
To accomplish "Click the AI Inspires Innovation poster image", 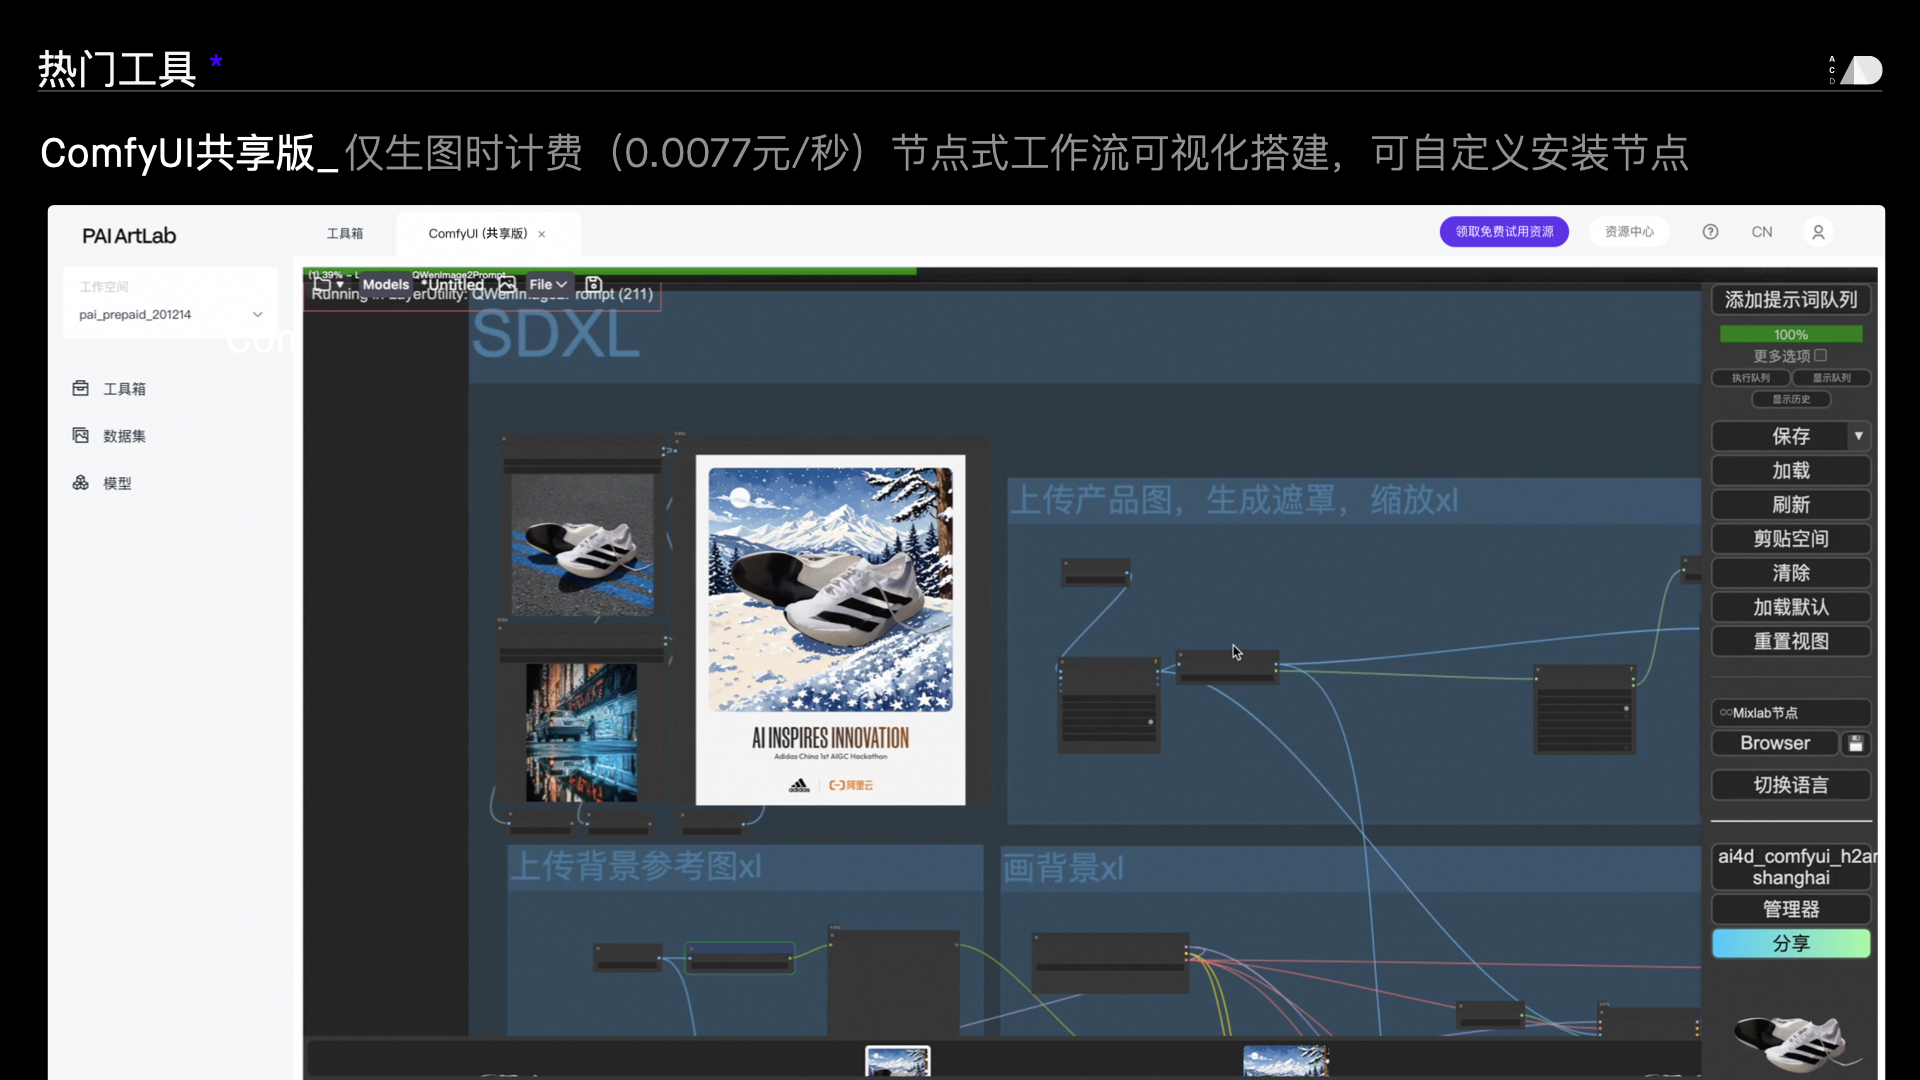I will click(x=830, y=630).
